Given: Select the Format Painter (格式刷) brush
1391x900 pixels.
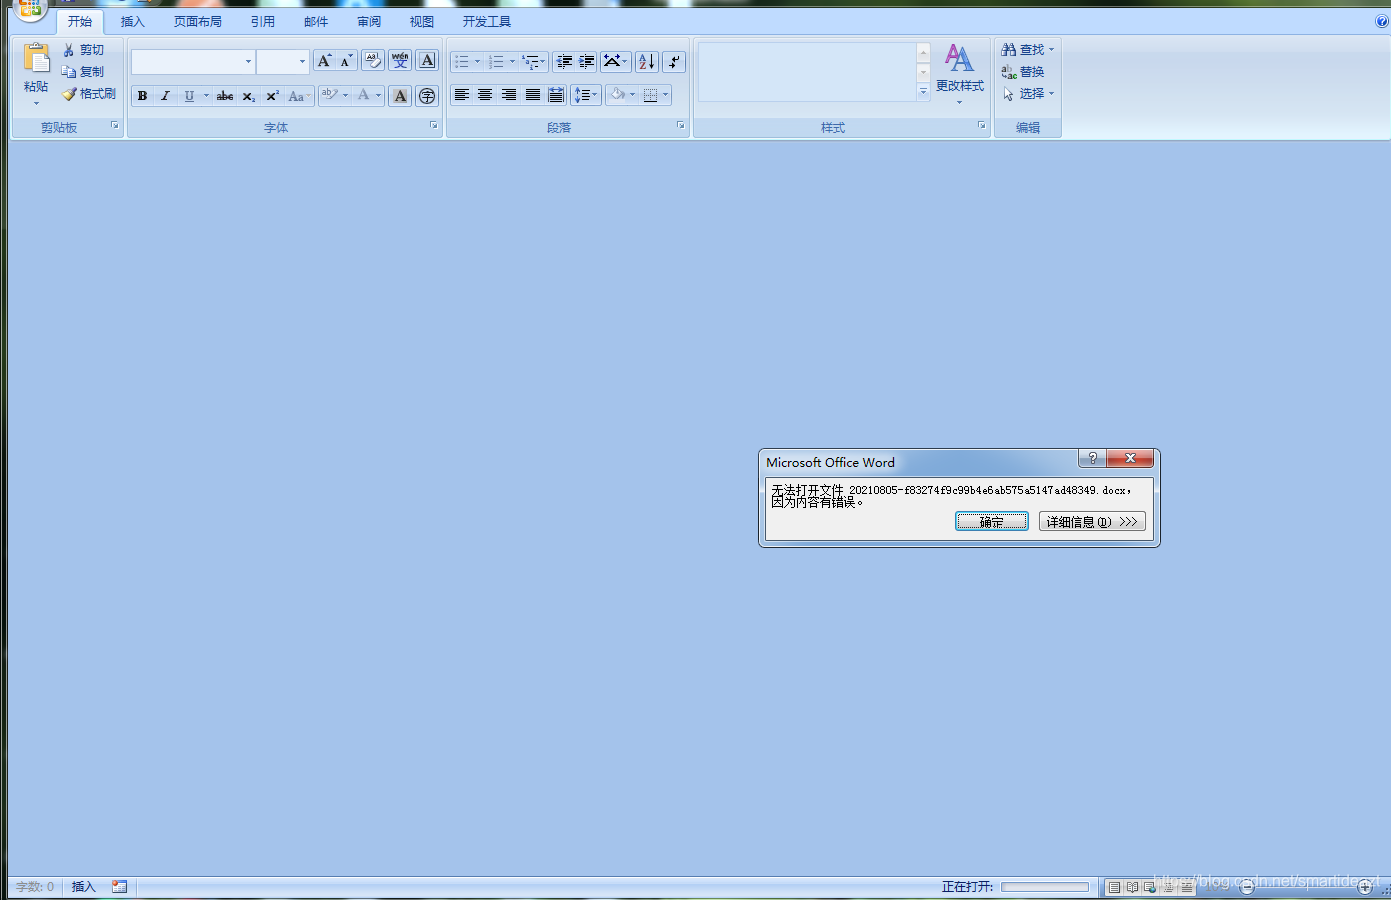Looking at the screenshot, I should pyautogui.click(x=89, y=94).
